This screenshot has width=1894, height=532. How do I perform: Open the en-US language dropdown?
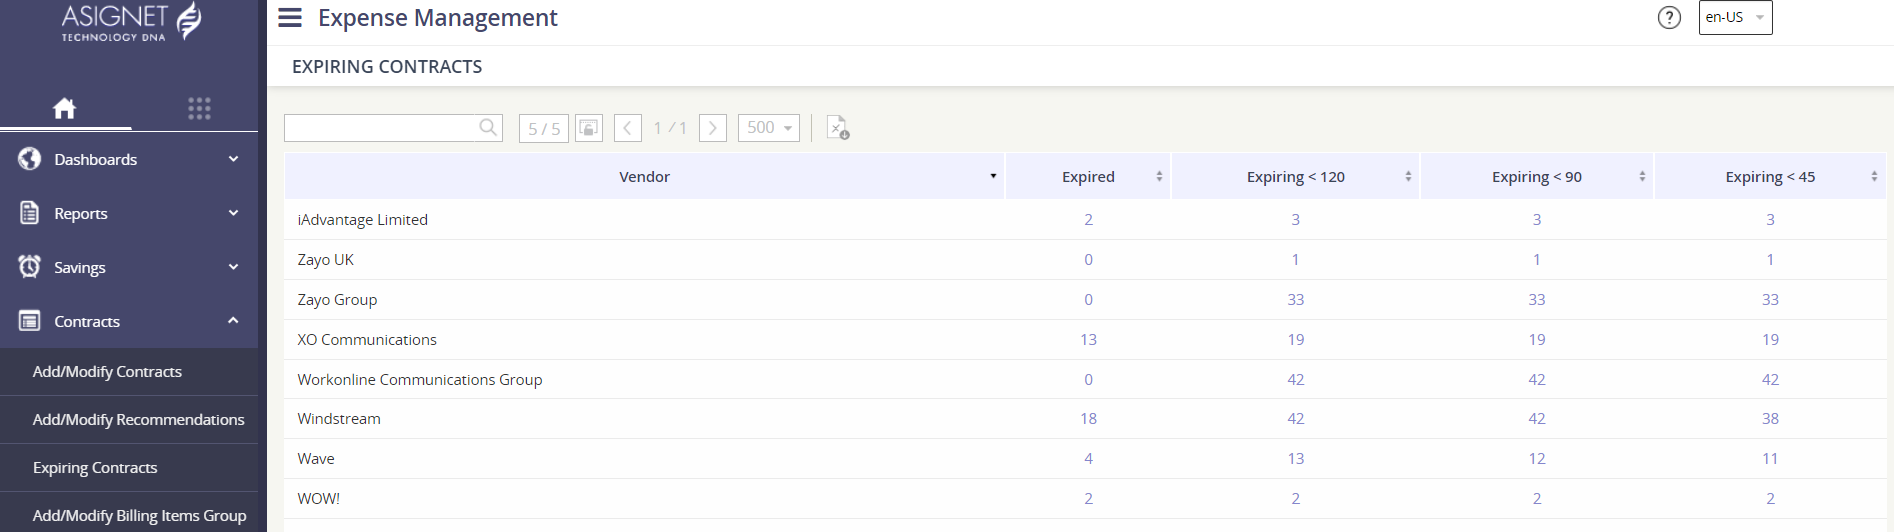(1735, 18)
